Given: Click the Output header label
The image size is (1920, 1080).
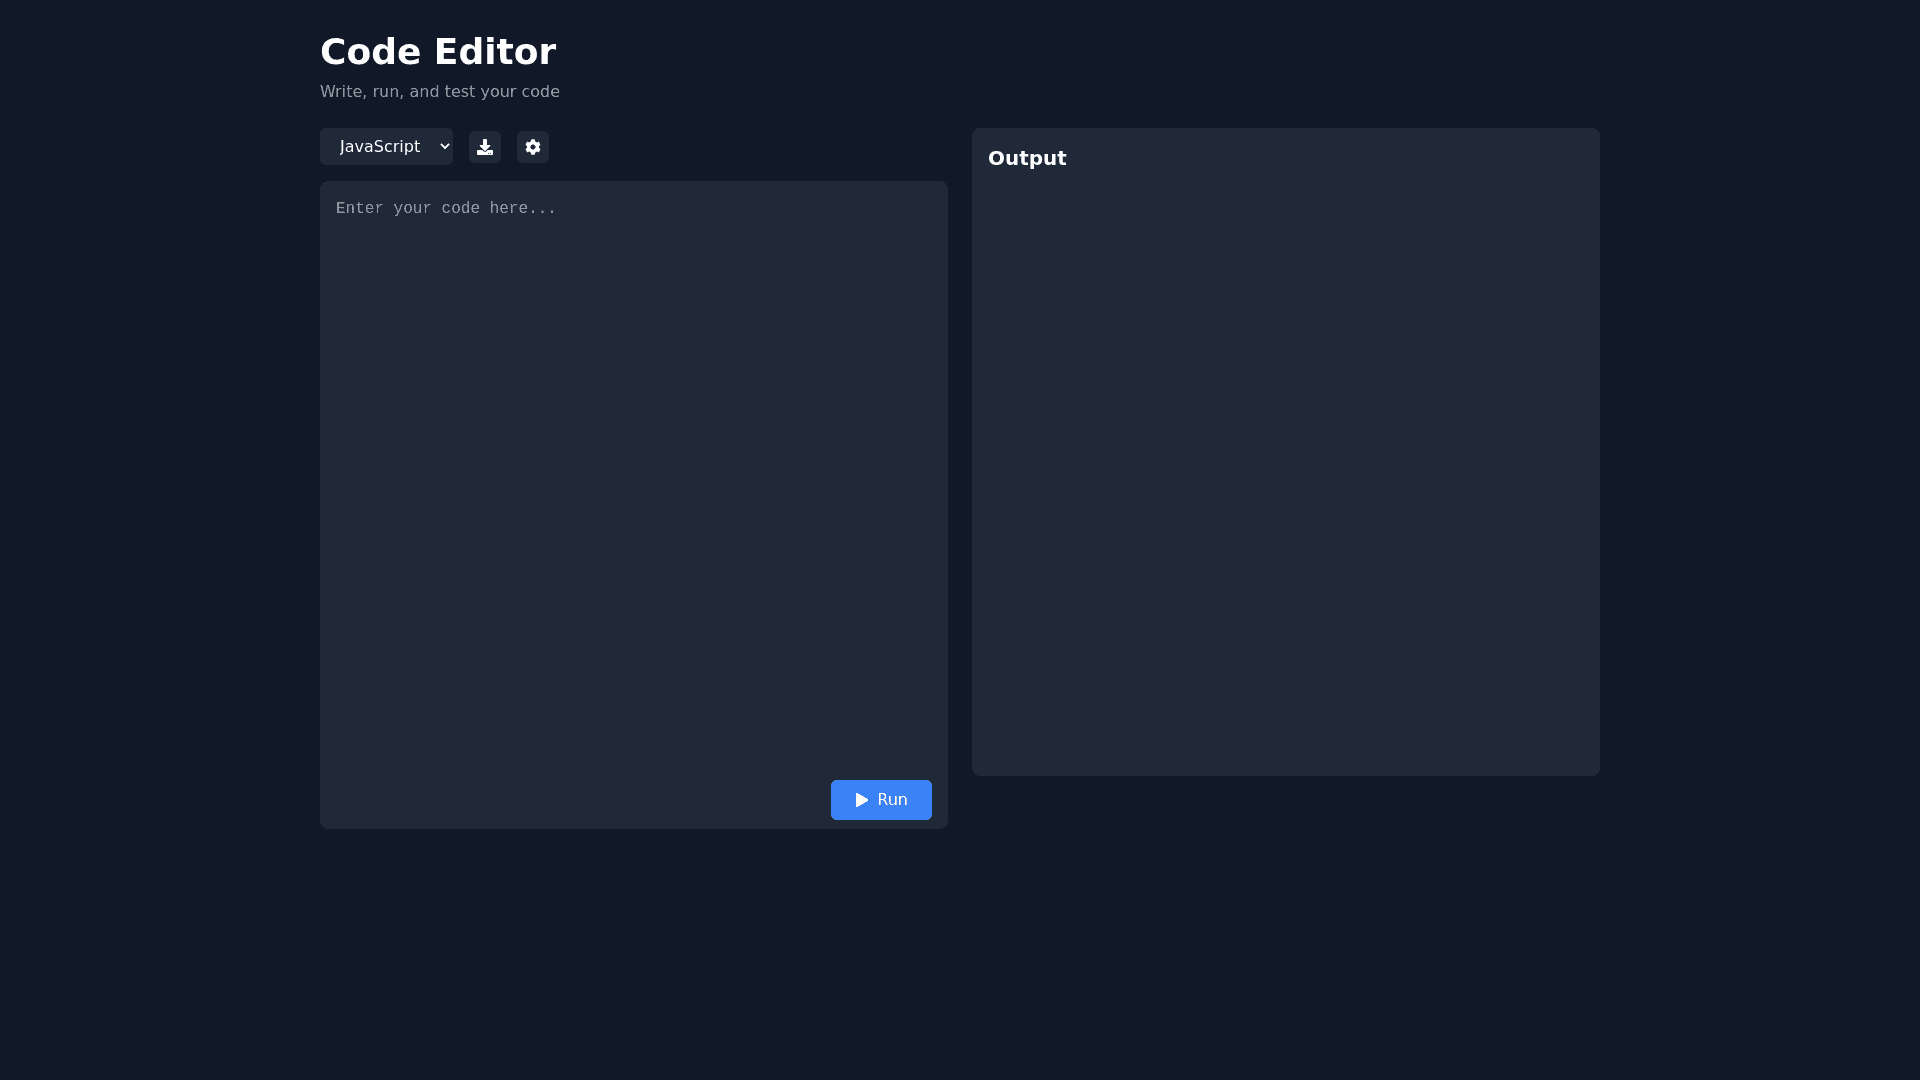Looking at the screenshot, I should pyautogui.click(x=1027, y=158).
